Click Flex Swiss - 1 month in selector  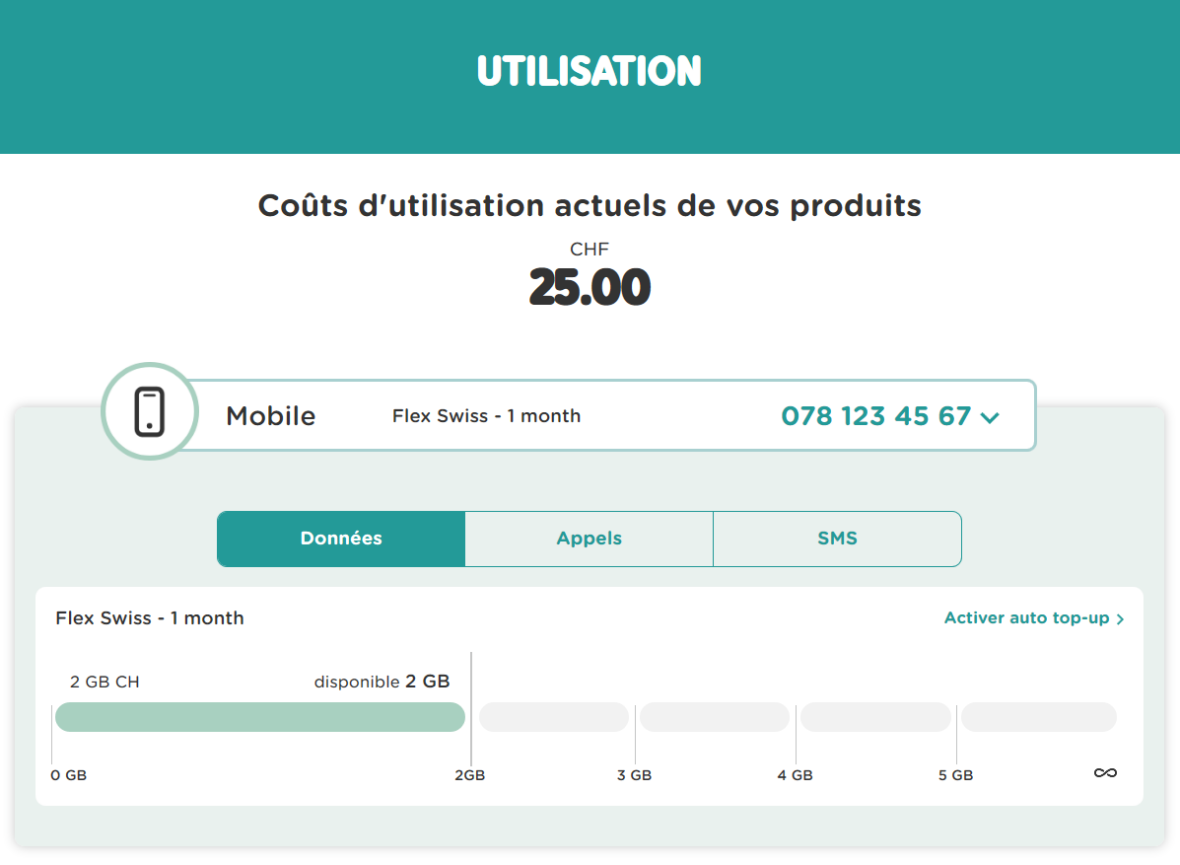point(486,416)
